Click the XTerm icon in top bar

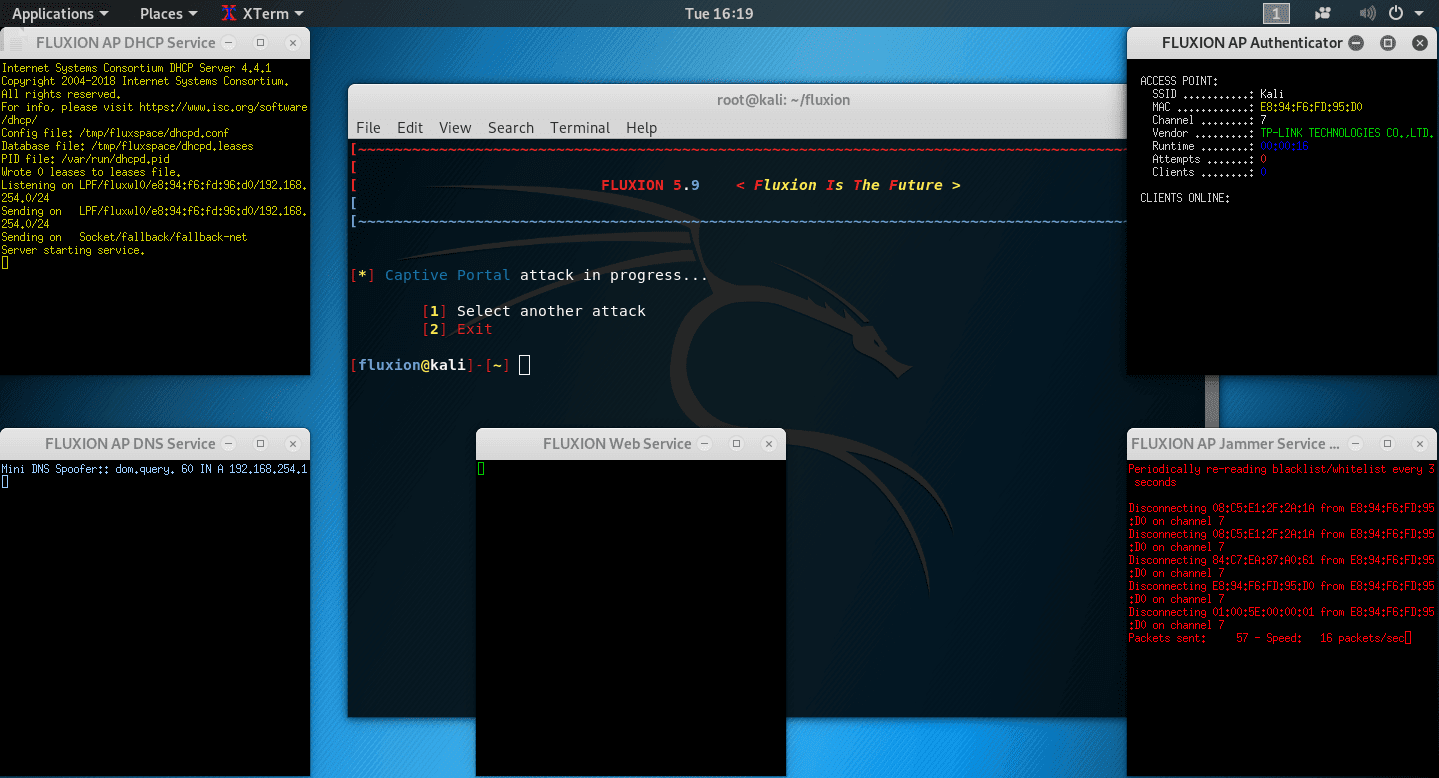229,13
